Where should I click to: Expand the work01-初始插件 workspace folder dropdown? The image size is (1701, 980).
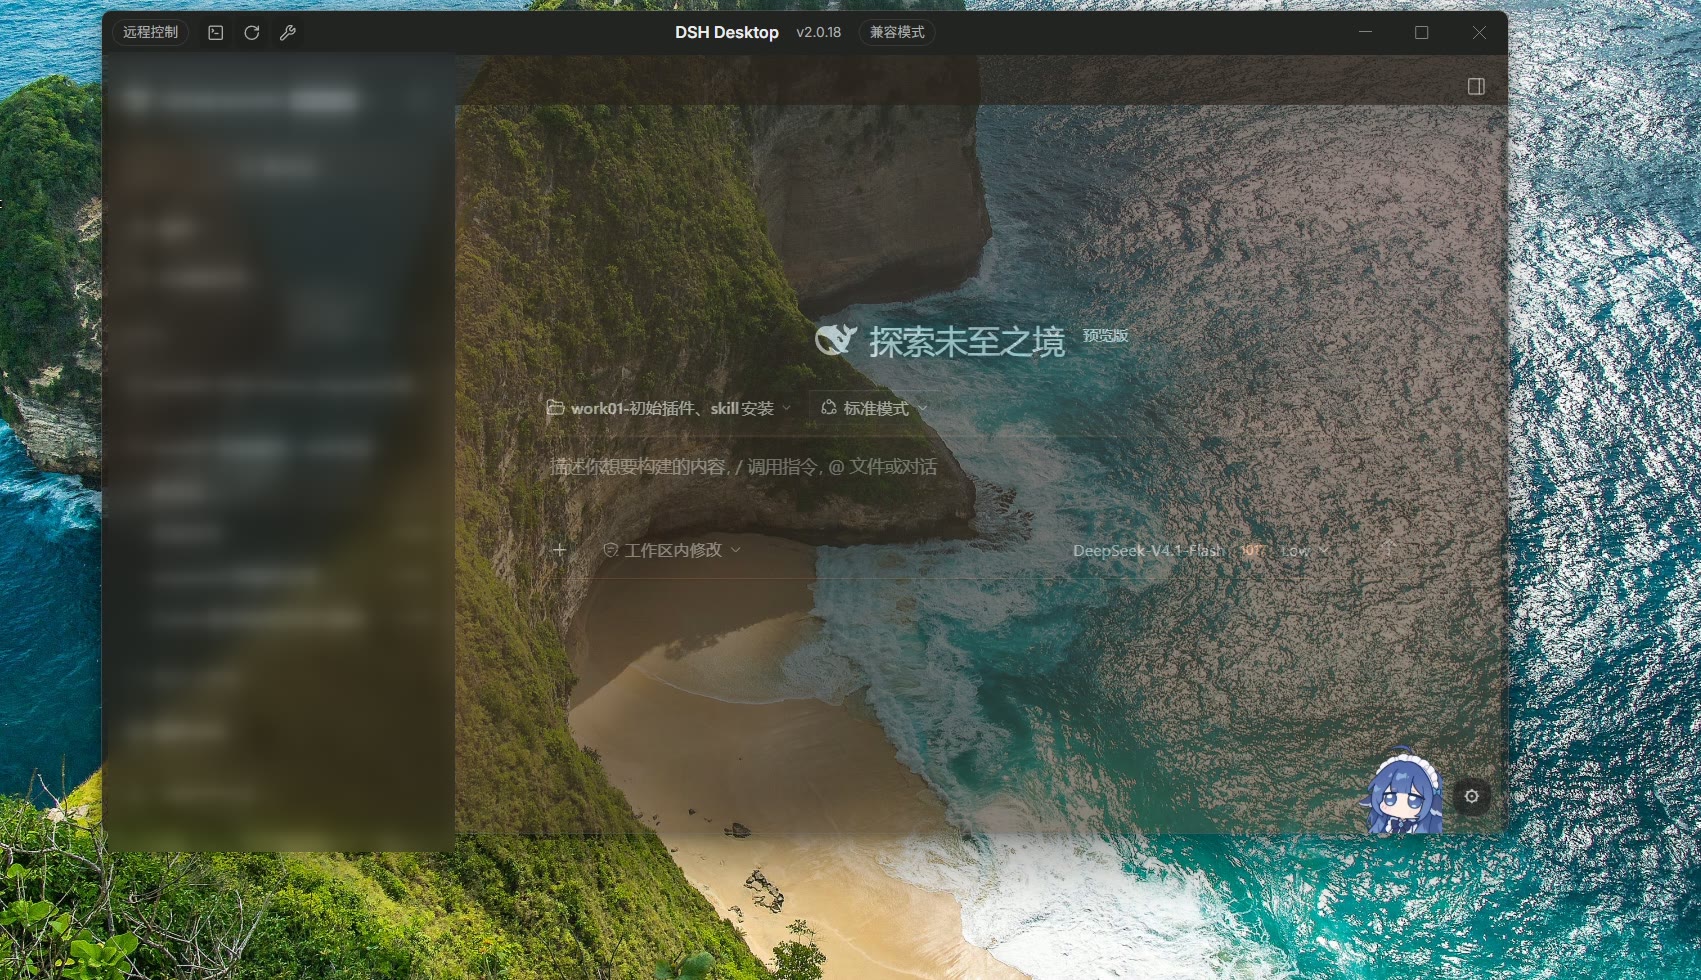669,408
